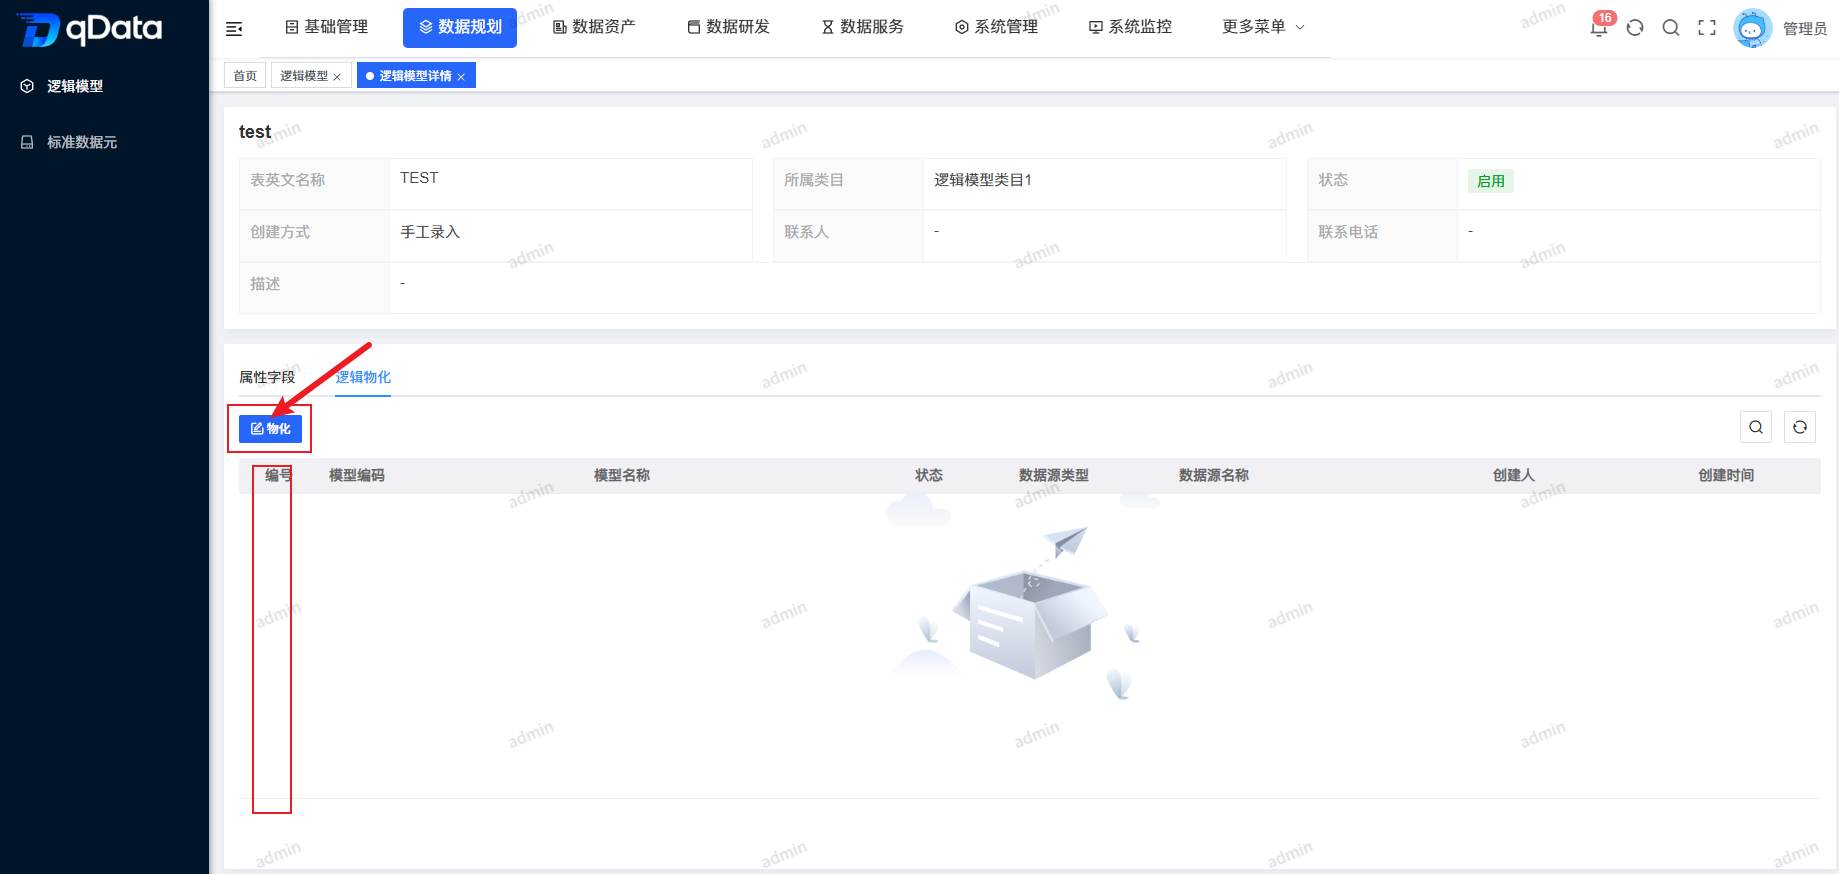Open 系统监控 top menu
This screenshot has width=1839, height=874.
pyautogui.click(x=1130, y=27)
